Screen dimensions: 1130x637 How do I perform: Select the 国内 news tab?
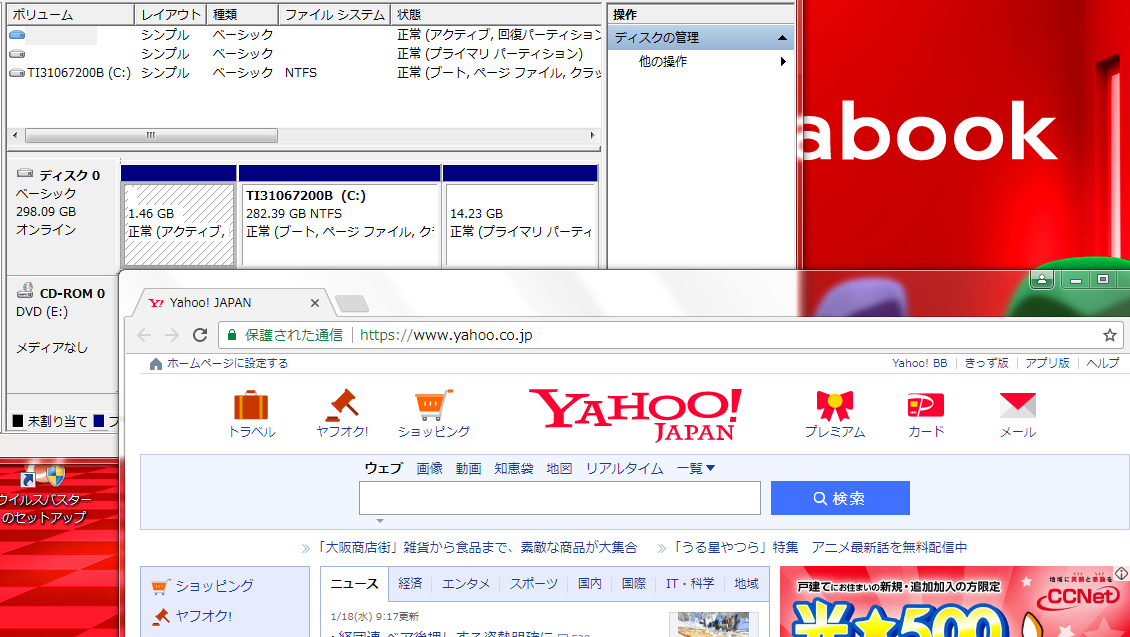[590, 584]
